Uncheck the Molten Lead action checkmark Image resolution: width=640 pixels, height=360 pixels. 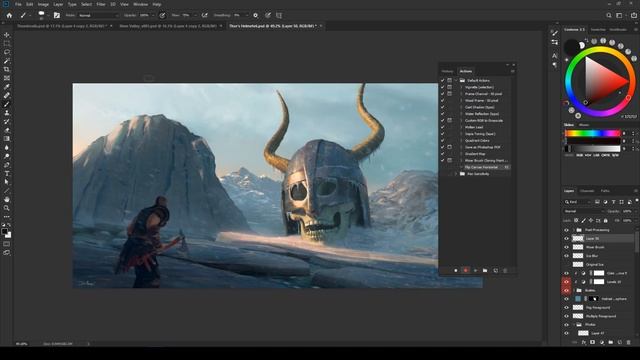click(x=442, y=127)
